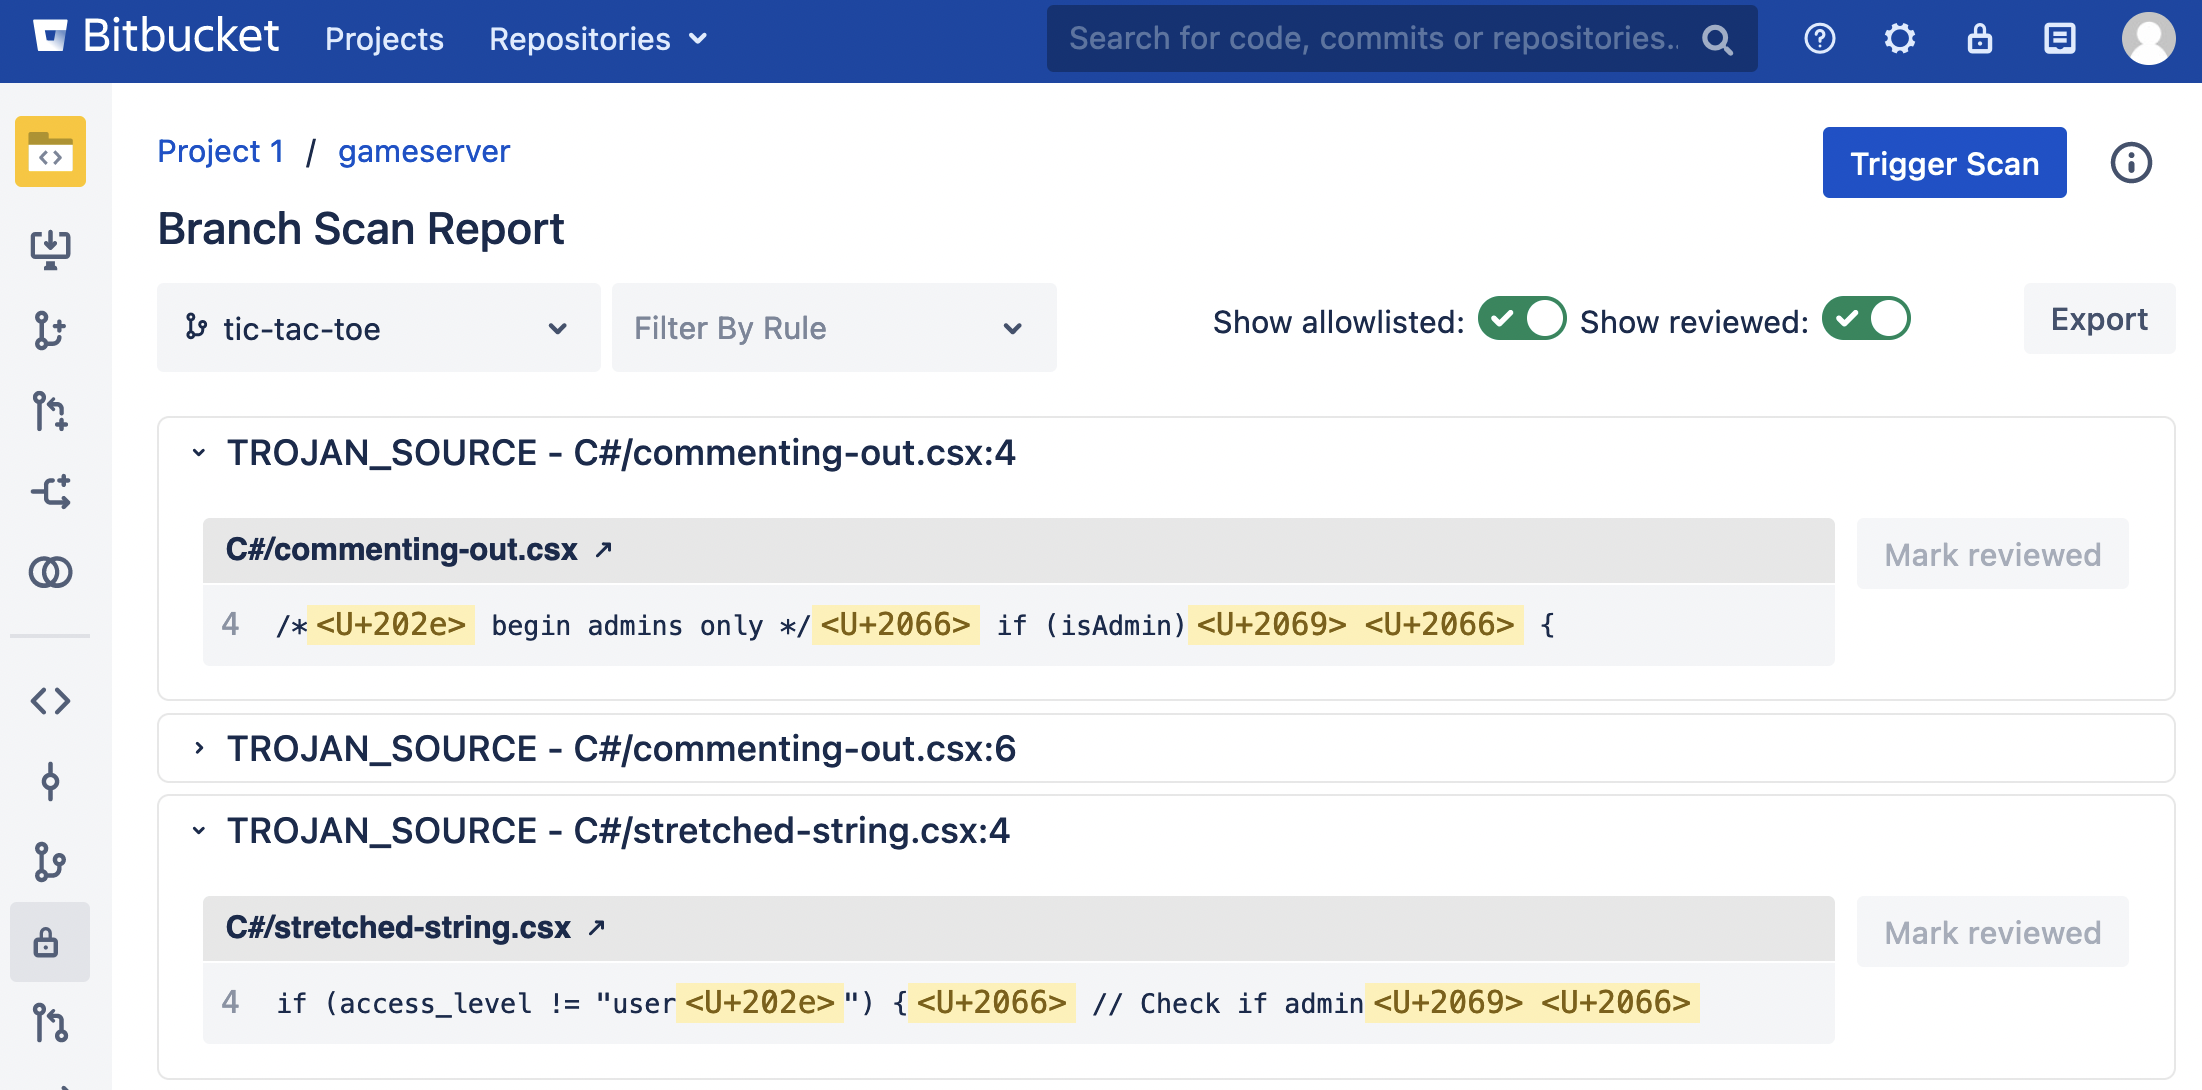Open the Repositories menu
Image resolution: width=2202 pixels, height=1090 pixels.
pyautogui.click(x=598, y=39)
